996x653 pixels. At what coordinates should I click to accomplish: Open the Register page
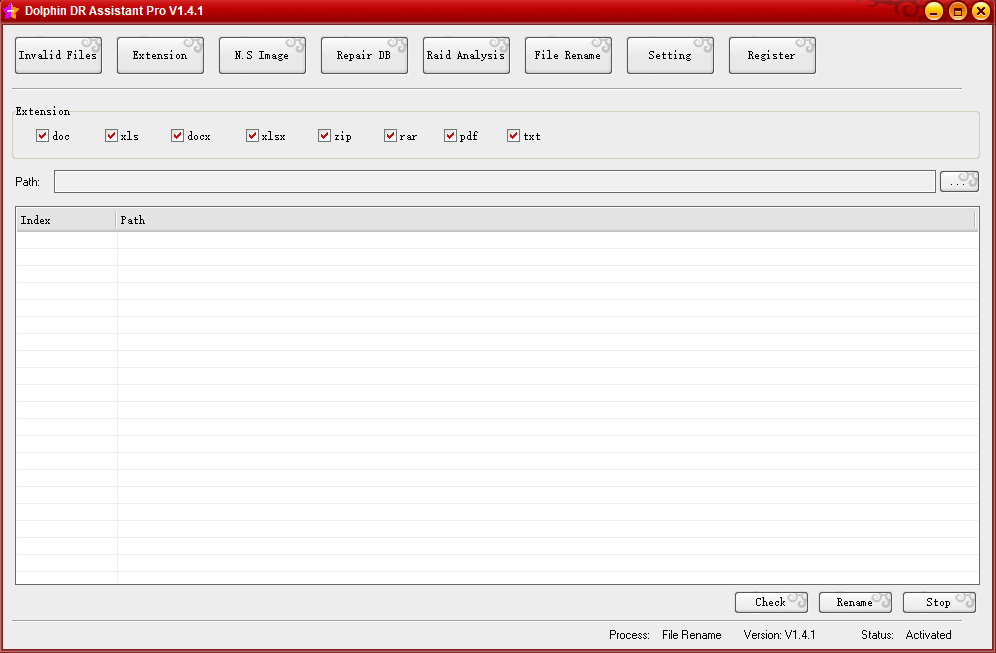tap(772, 55)
